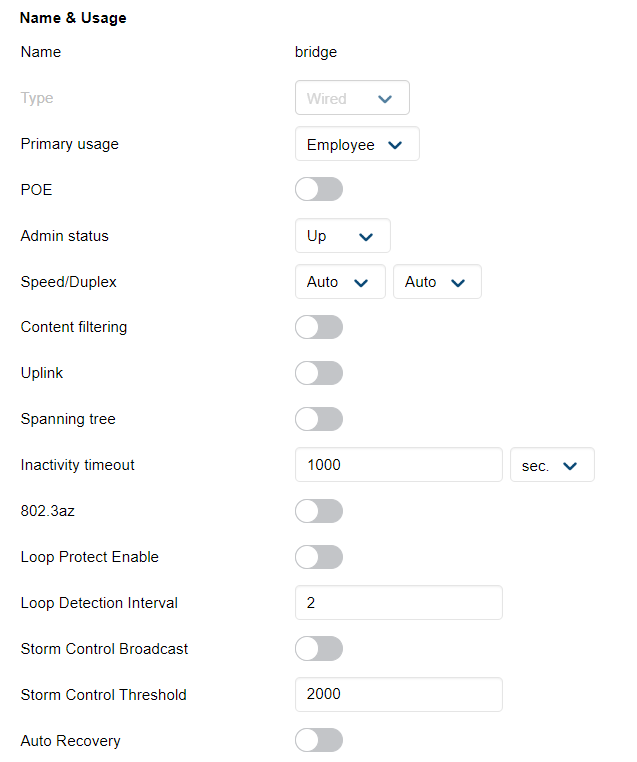Open the Primary usage Employee dropdown
637x762 pixels.
356,145
